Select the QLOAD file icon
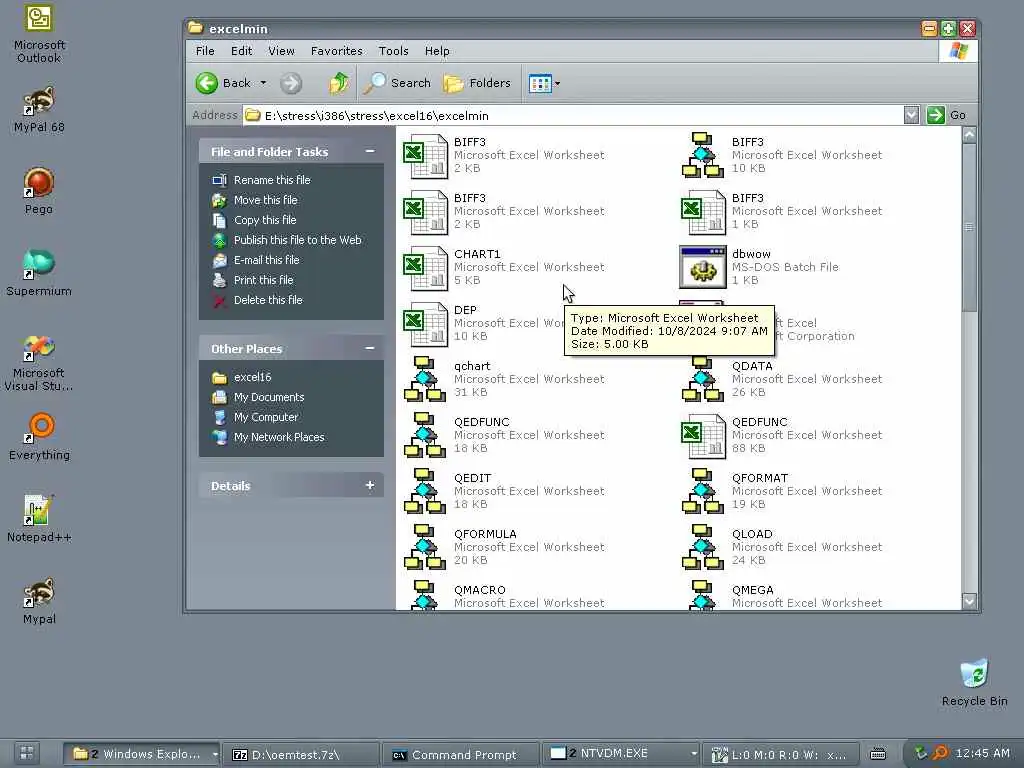This screenshot has height=768, width=1024. tap(703, 548)
